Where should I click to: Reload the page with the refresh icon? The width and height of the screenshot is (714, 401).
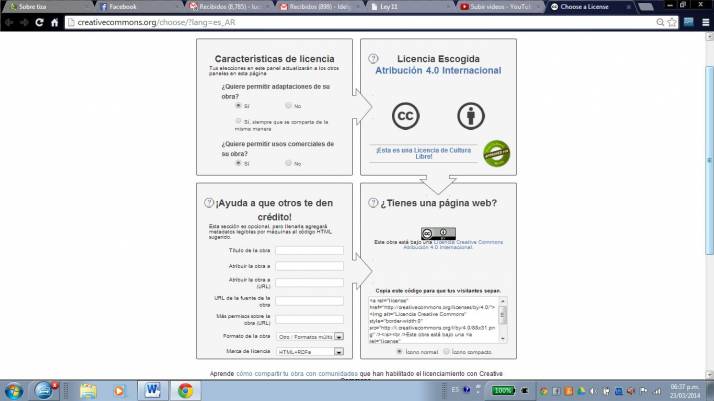coord(40,22)
